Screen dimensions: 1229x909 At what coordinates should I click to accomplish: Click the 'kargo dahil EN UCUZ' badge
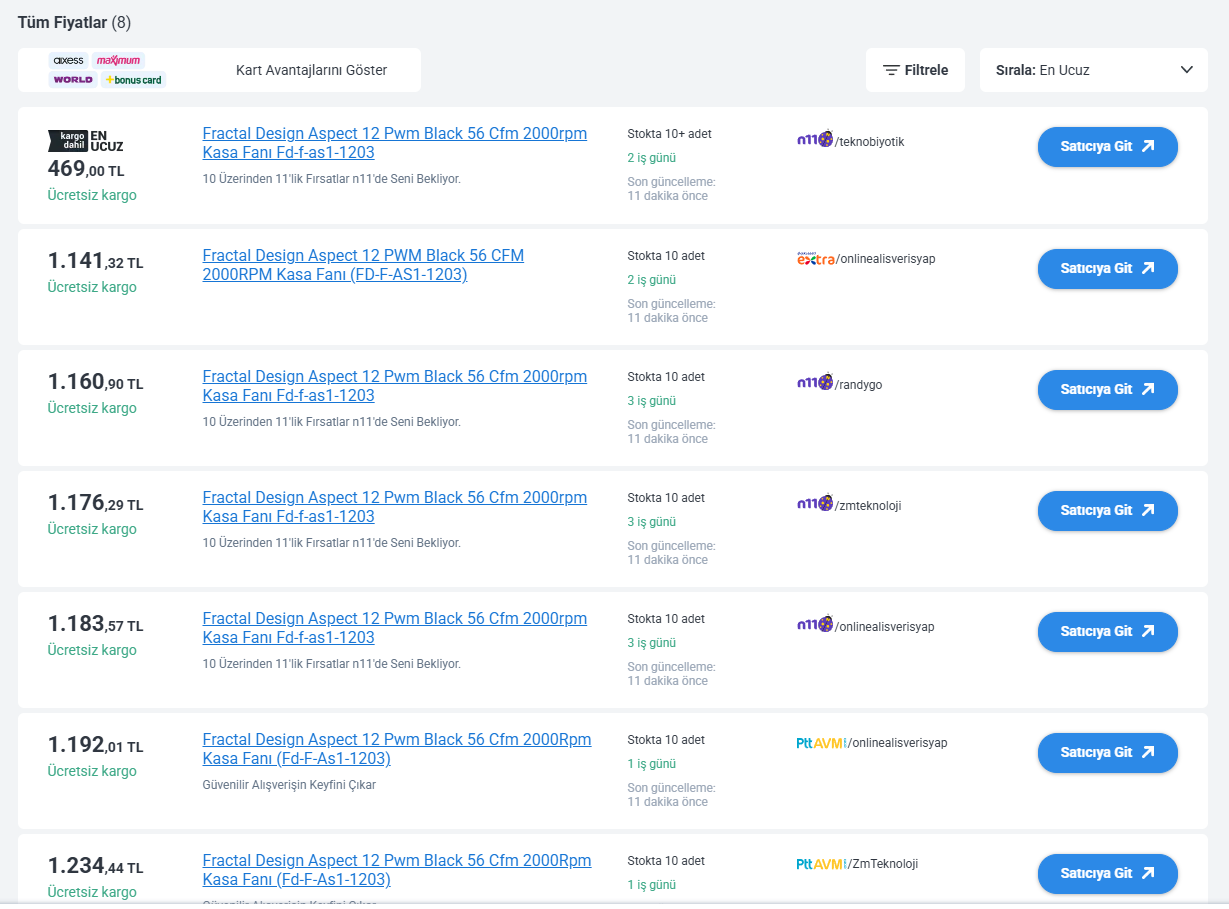pyautogui.click(x=86, y=141)
